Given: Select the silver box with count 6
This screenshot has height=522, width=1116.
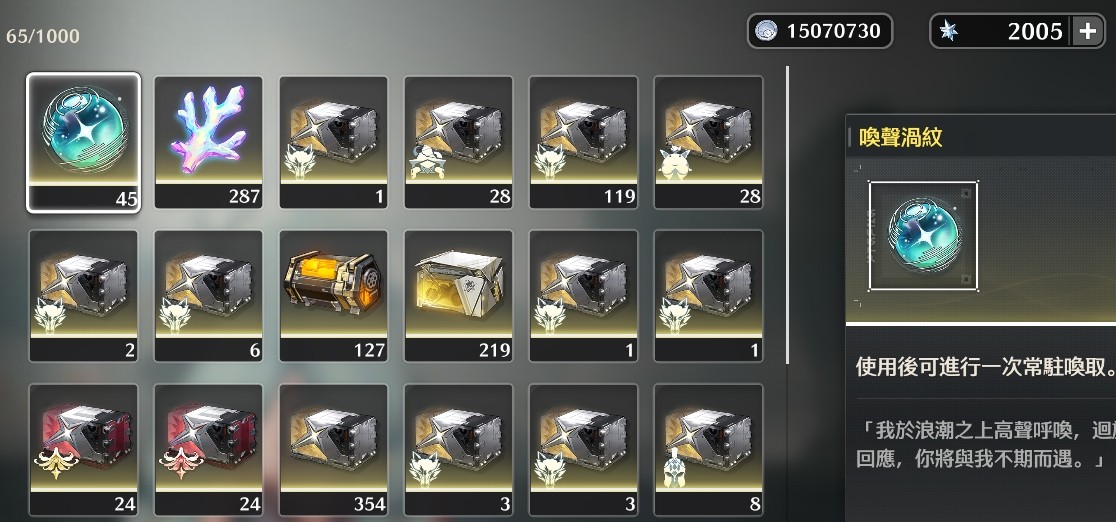Looking at the screenshot, I should click(209, 296).
